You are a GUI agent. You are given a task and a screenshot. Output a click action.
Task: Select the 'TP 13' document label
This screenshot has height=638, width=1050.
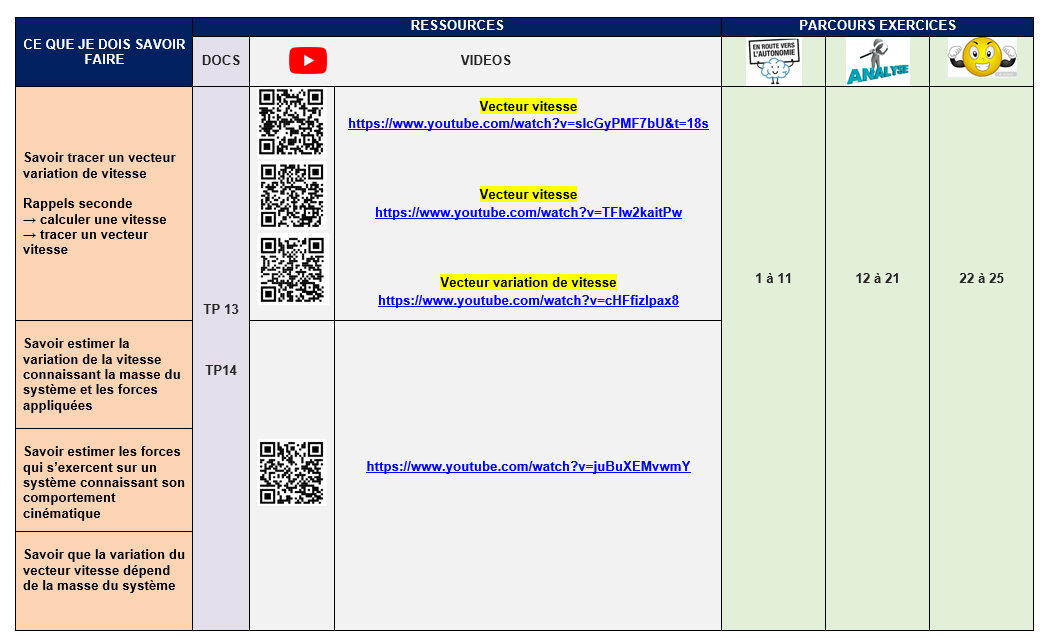point(221,310)
